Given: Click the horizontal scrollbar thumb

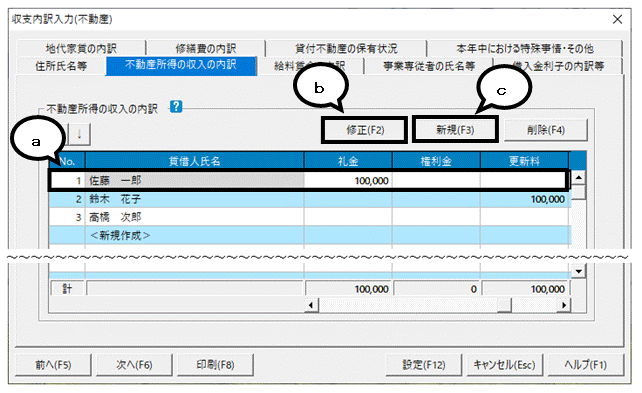Looking at the screenshot, I should [x=504, y=305].
